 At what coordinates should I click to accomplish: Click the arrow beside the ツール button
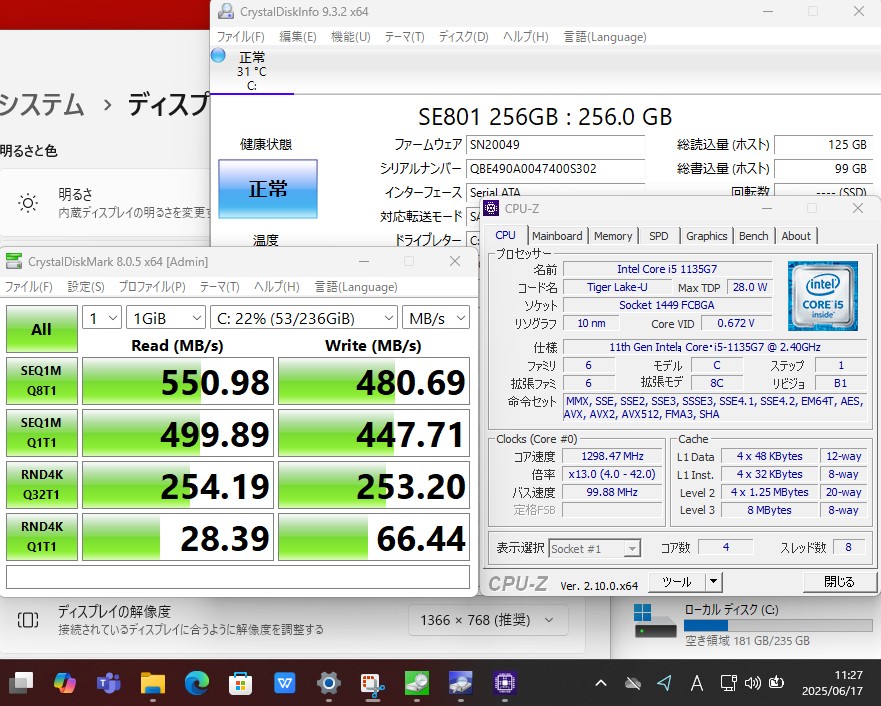click(x=714, y=581)
